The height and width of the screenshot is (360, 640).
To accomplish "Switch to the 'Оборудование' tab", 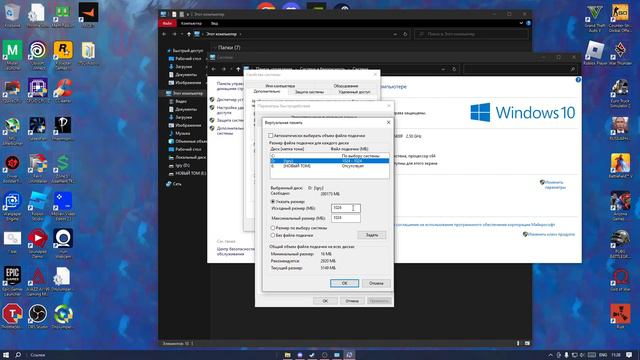I will coord(346,86).
